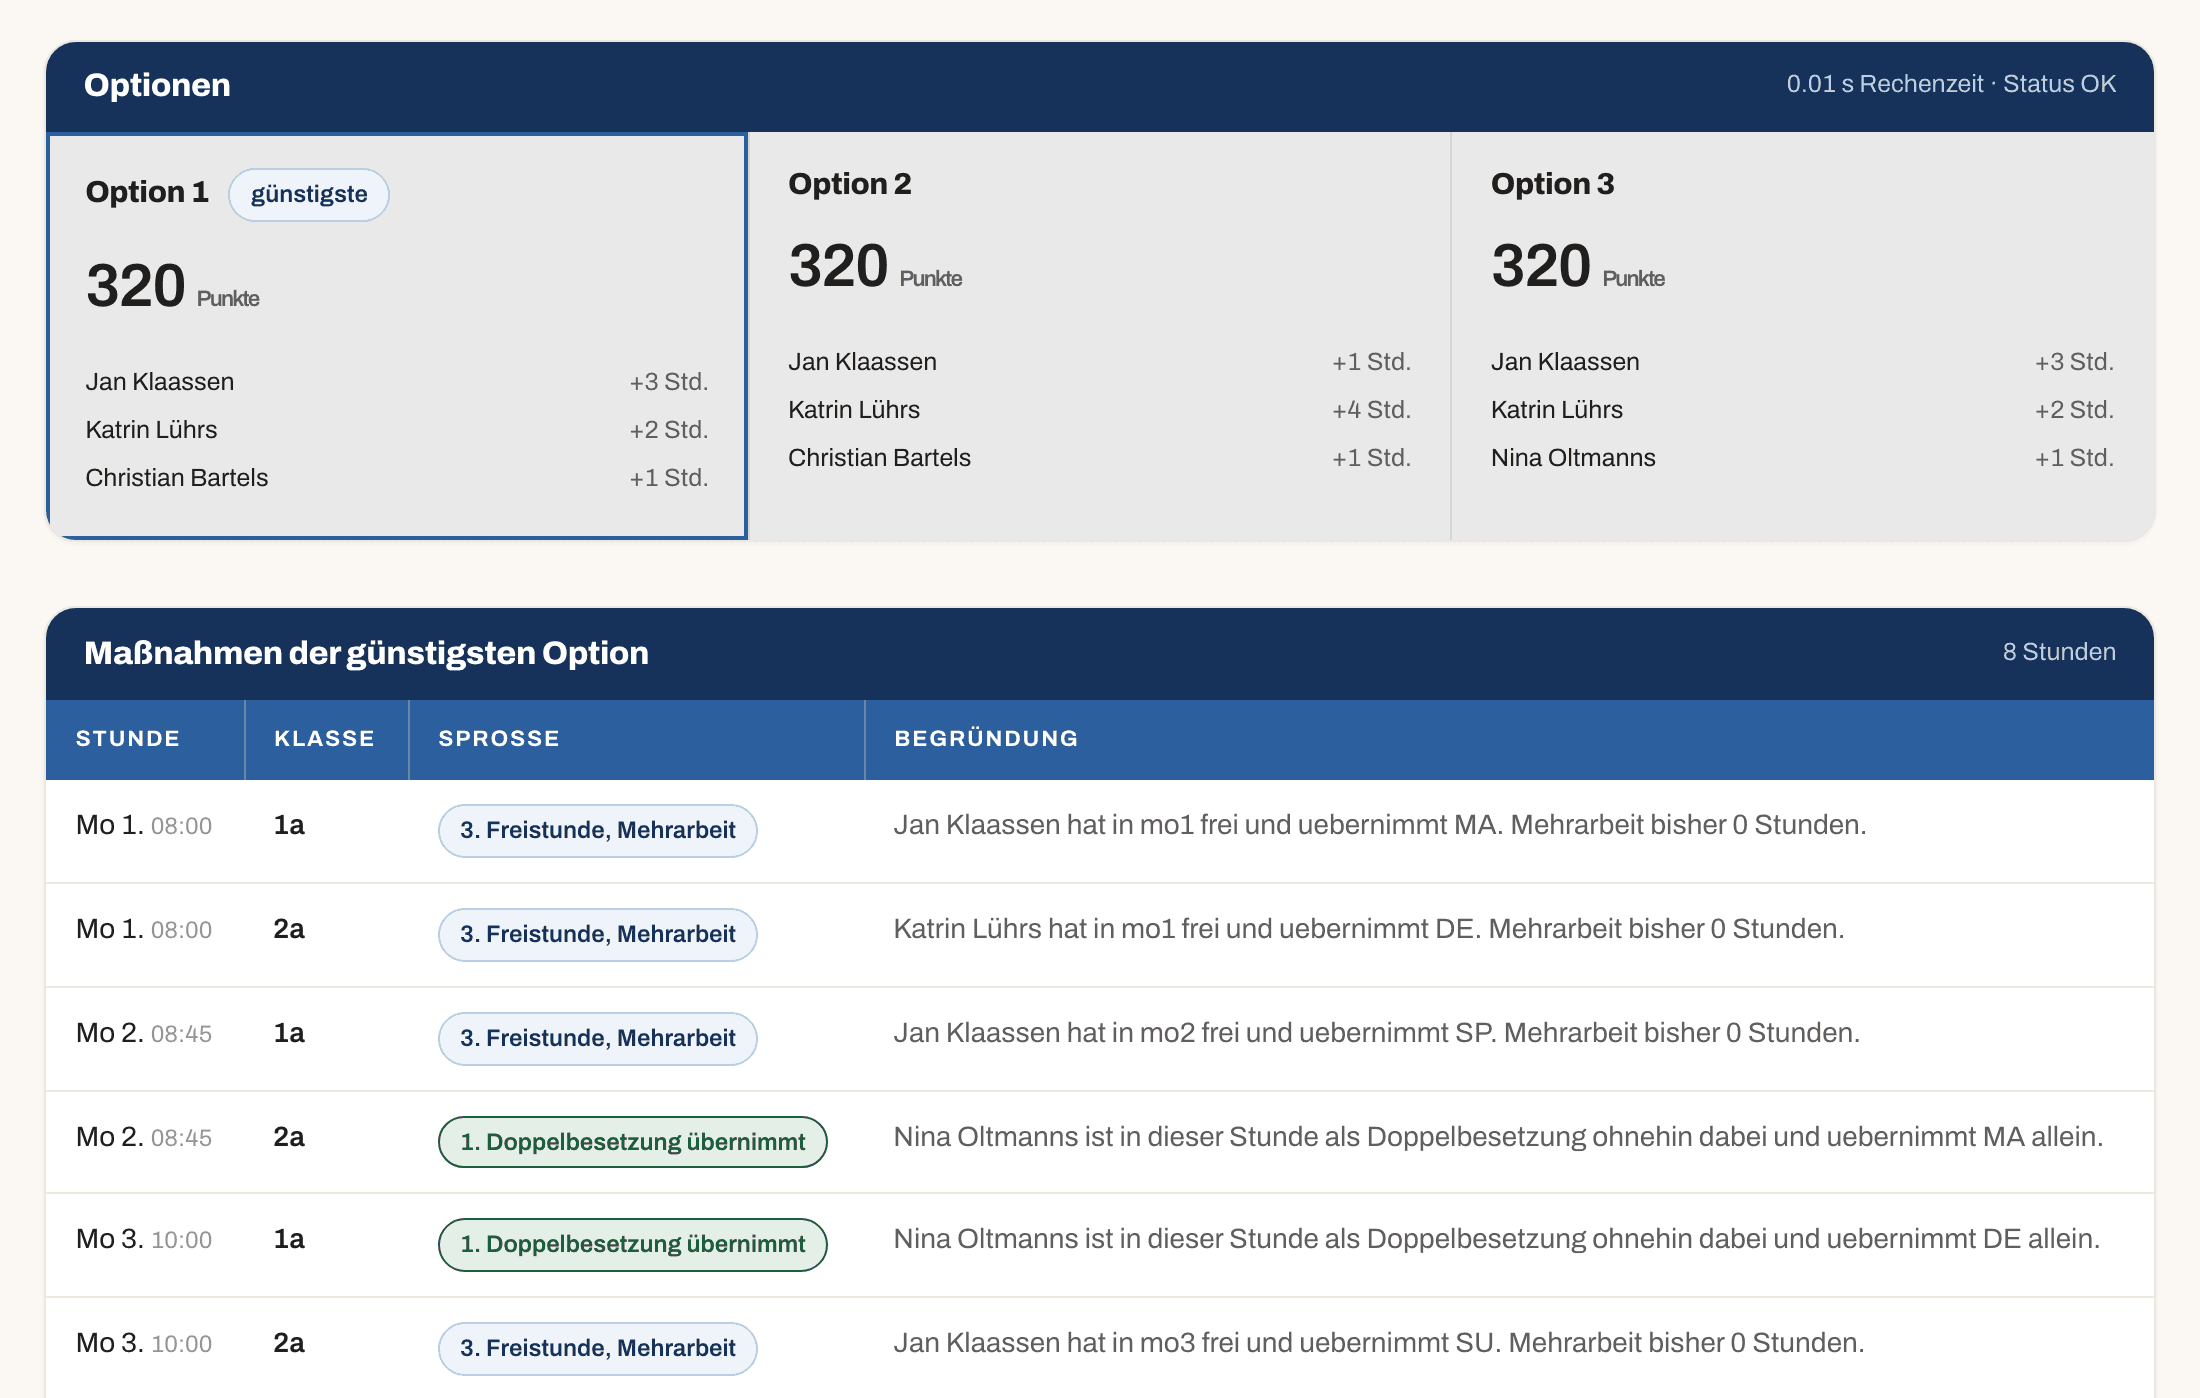The width and height of the screenshot is (2200, 1398).
Task: Click reasoning 'Katrin Lührs hat in mo1 frei'
Action: tap(1369, 929)
